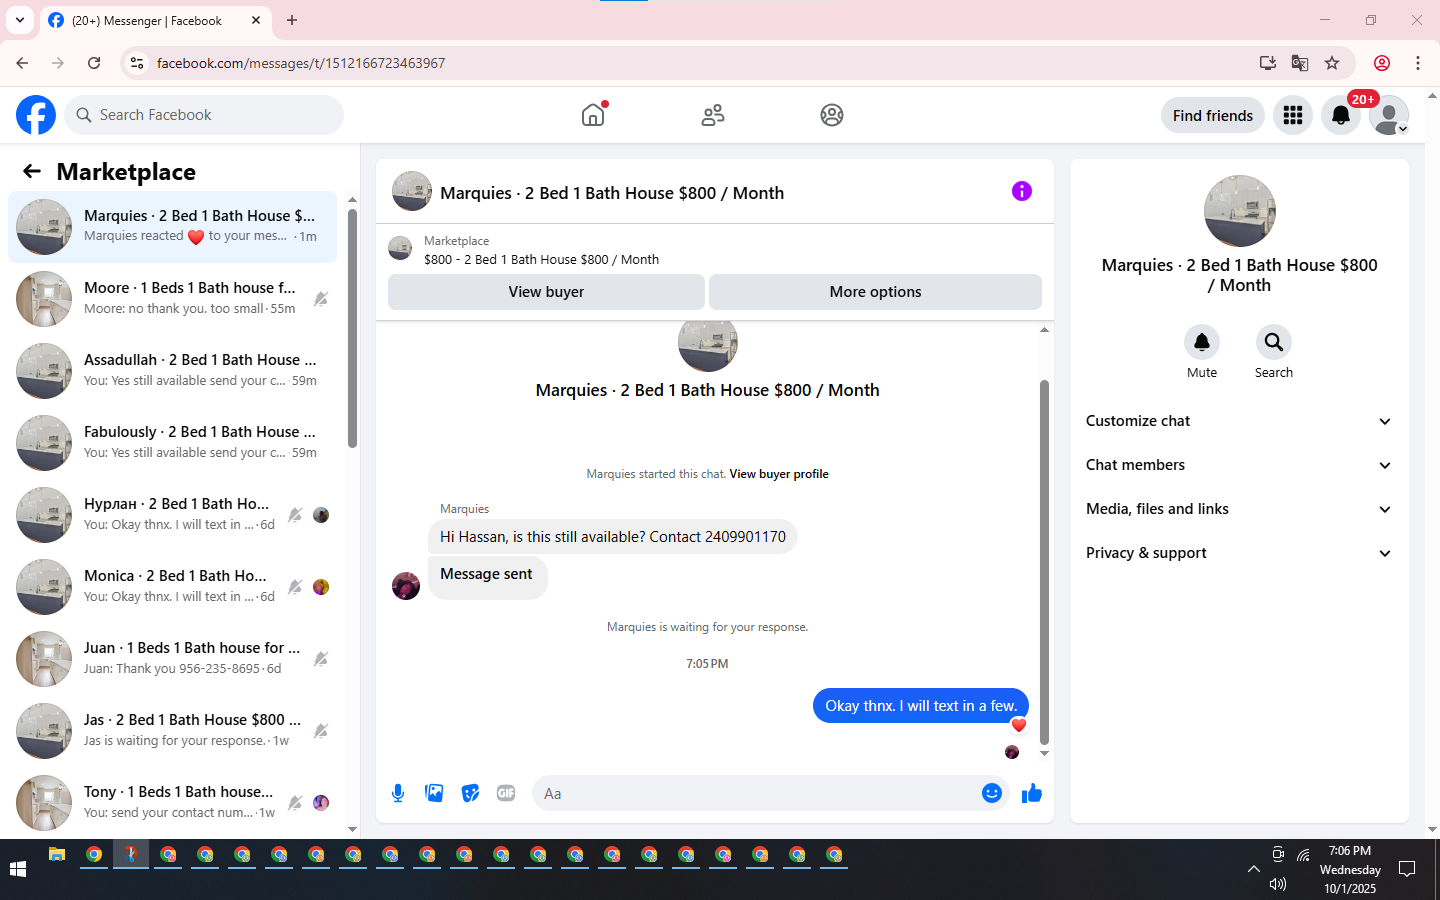Focus the Aa message input field
The height and width of the screenshot is (900, 1440).
(x=757, y=793)
